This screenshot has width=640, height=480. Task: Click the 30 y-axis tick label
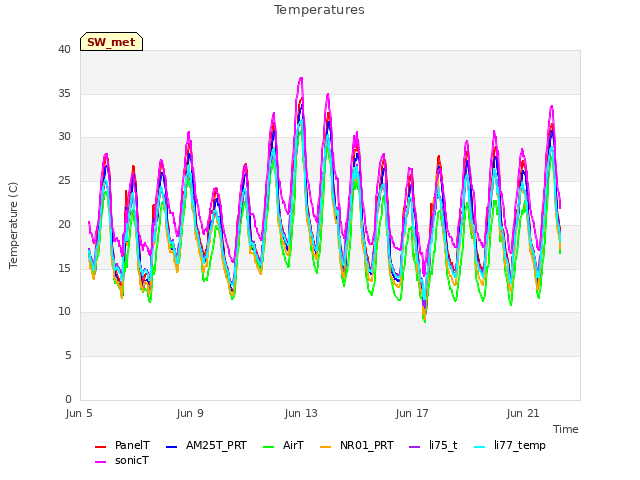pos(64,137)
